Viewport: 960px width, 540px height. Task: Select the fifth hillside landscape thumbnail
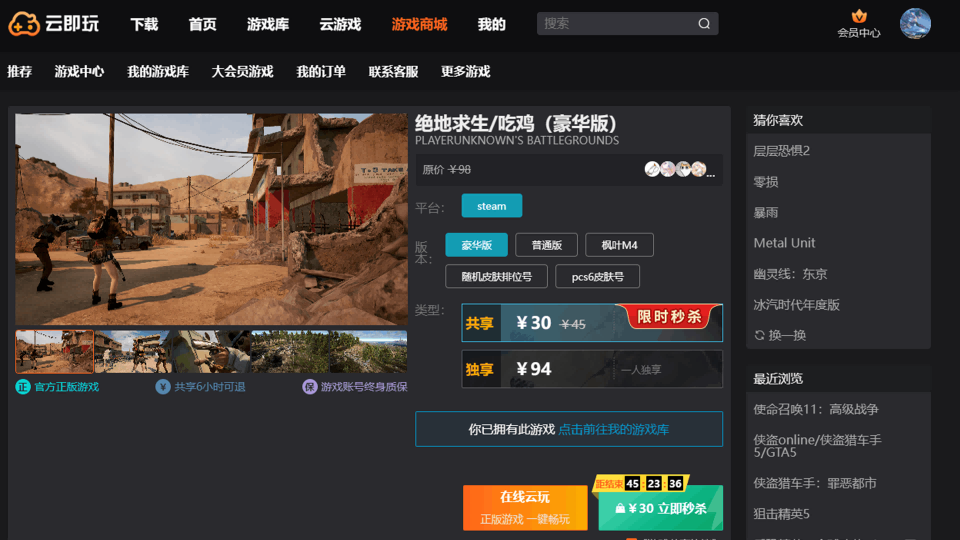click(368, 352)
